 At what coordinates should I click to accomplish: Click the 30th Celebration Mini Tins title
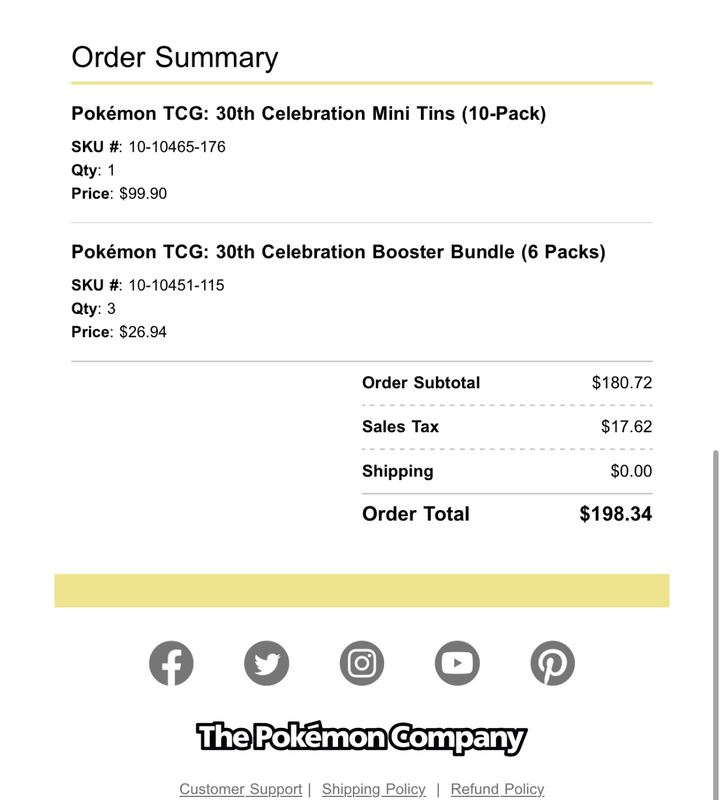[x=309, y=113]
